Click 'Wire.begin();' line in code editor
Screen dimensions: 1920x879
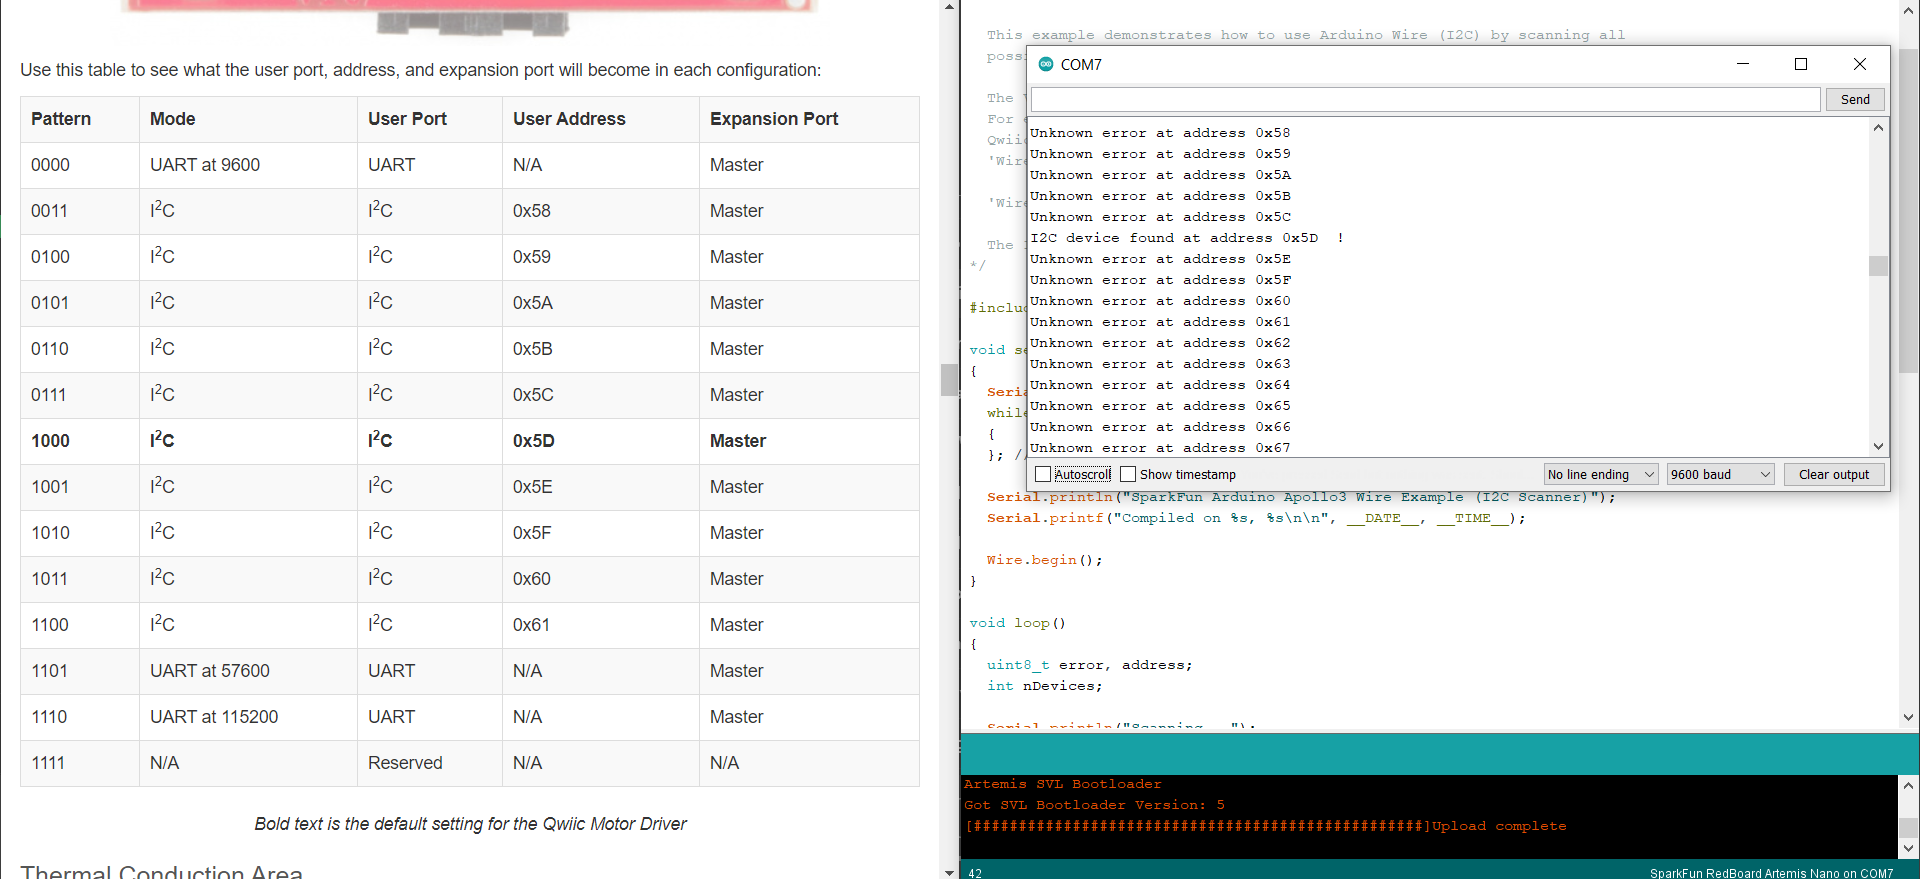pyautogui.click(x=1045, y=560)
